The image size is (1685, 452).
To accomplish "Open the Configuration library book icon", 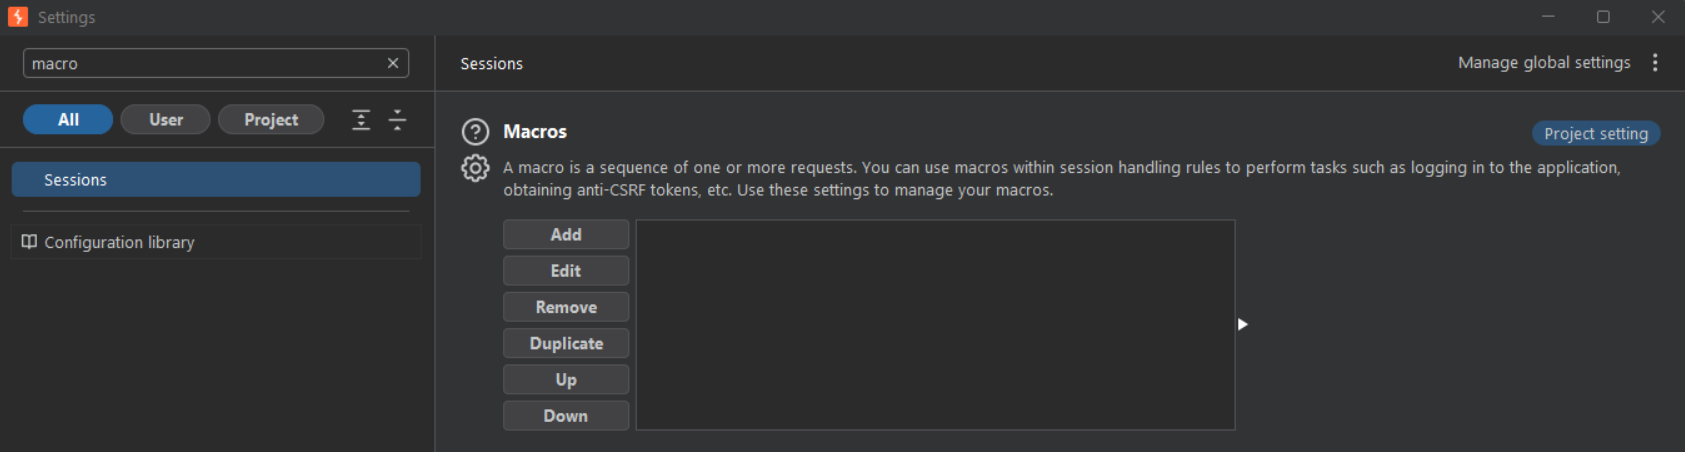I will point(29,242).
